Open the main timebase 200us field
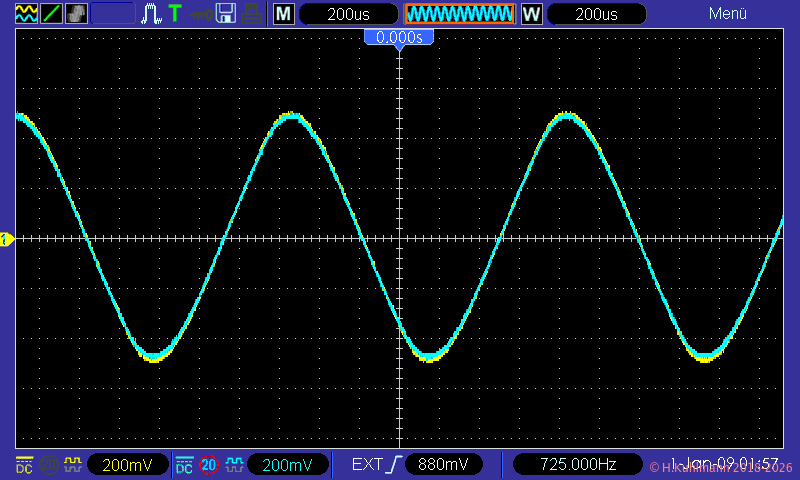This screenshot has height=480, width=800. tap(345, 14)
